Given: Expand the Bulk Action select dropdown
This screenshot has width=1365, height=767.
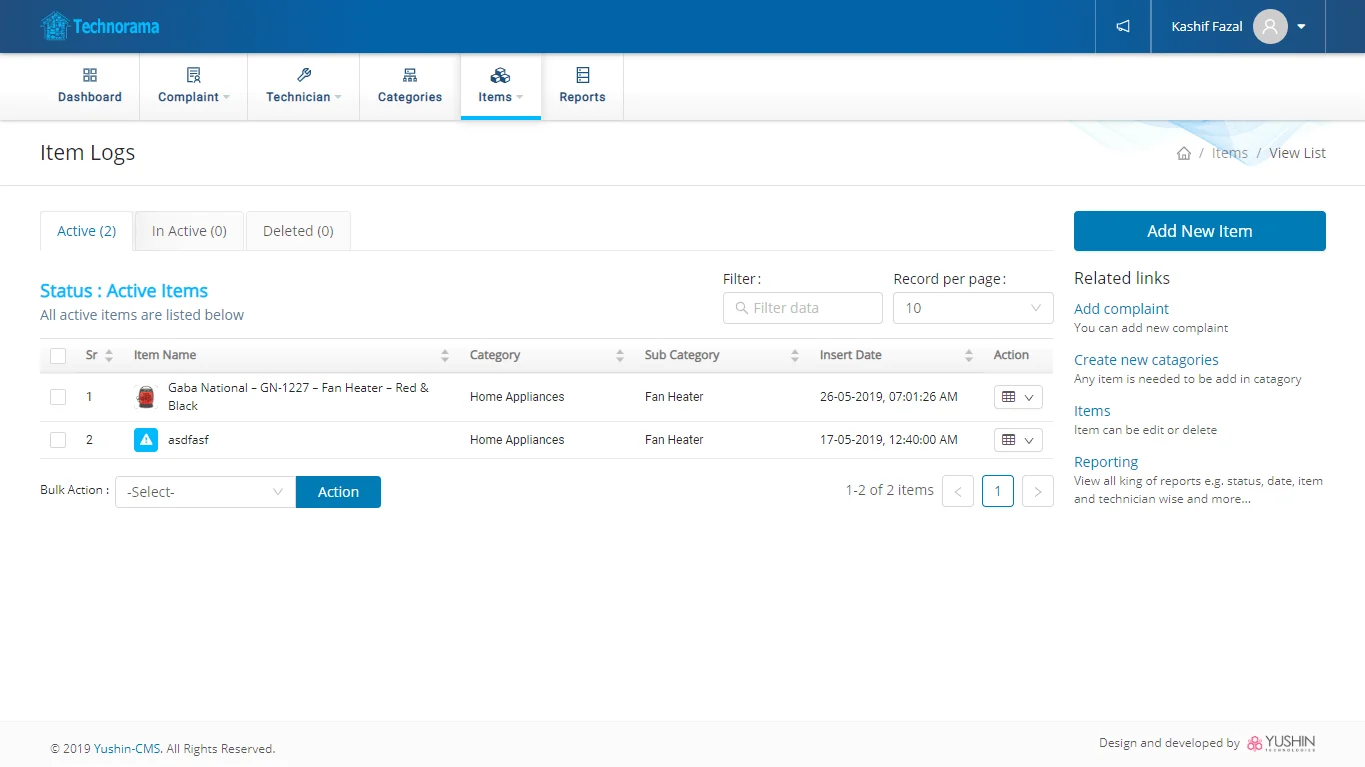Looking at the screenshot, I should [x=205, y=492].
